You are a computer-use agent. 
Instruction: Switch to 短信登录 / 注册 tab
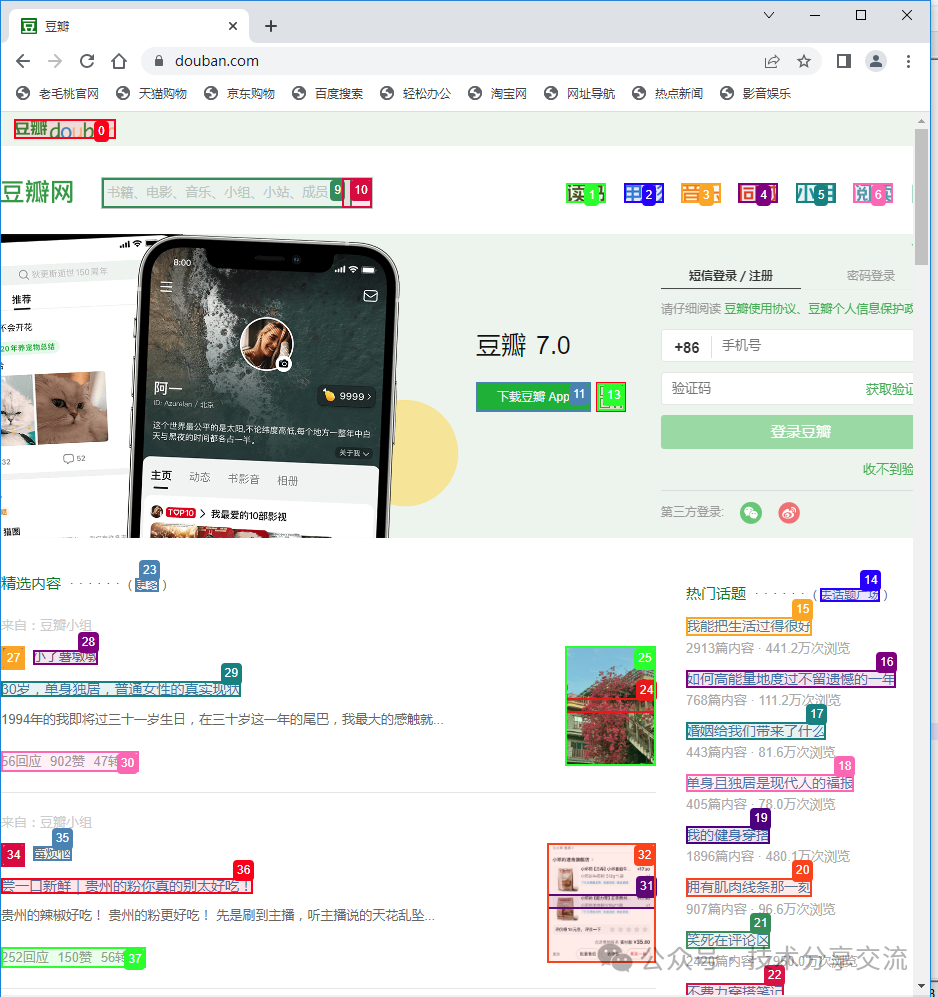click(731, 275)
